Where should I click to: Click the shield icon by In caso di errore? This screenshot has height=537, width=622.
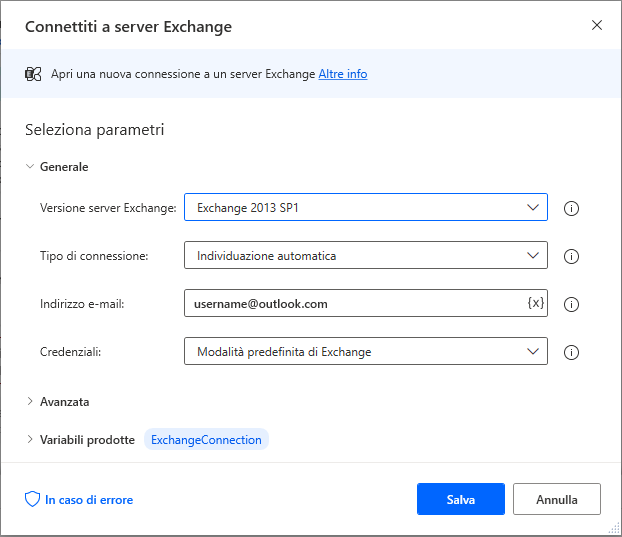pyautogui.click(x=33, y=499)
